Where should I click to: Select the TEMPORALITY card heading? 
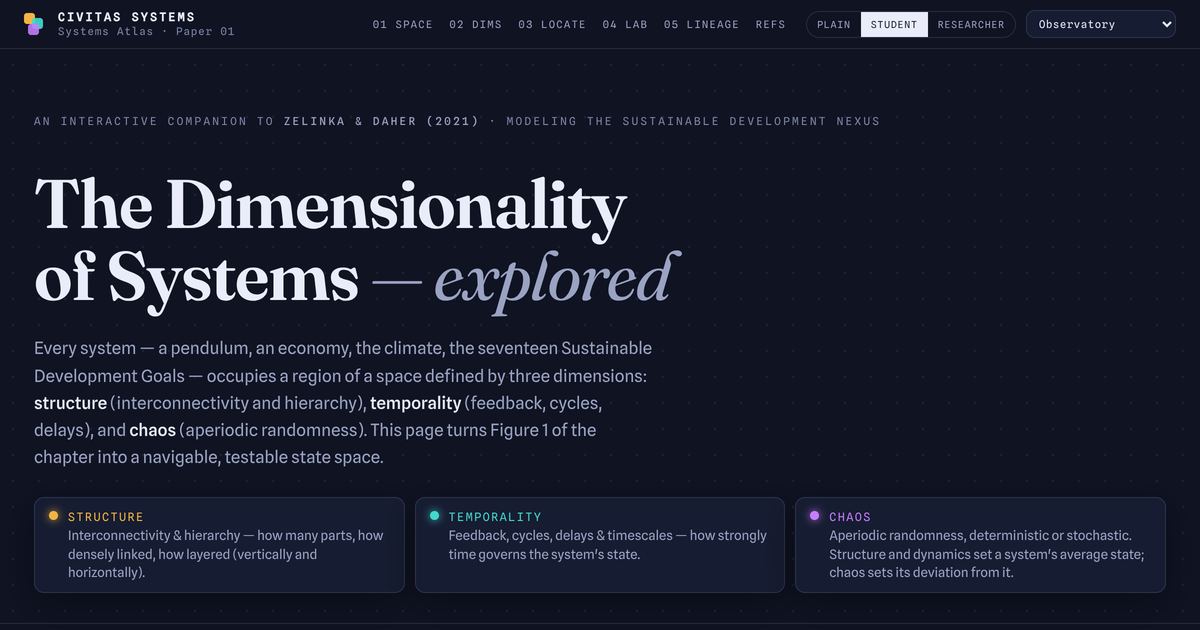[495, 517]
